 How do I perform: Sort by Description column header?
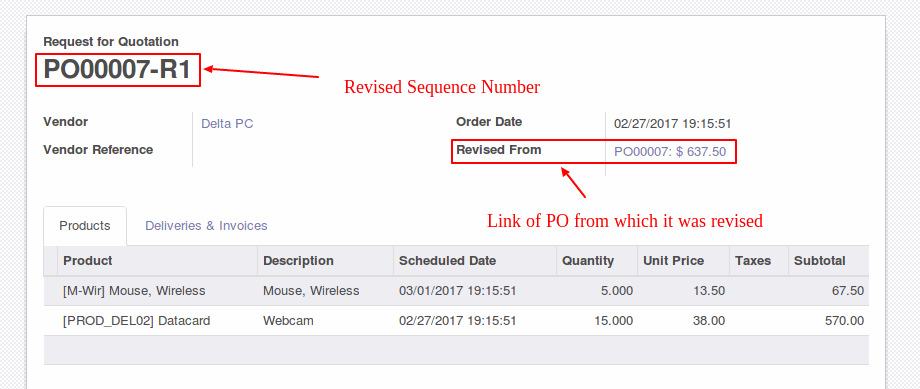pyautogui.click(x=326, y=261)
